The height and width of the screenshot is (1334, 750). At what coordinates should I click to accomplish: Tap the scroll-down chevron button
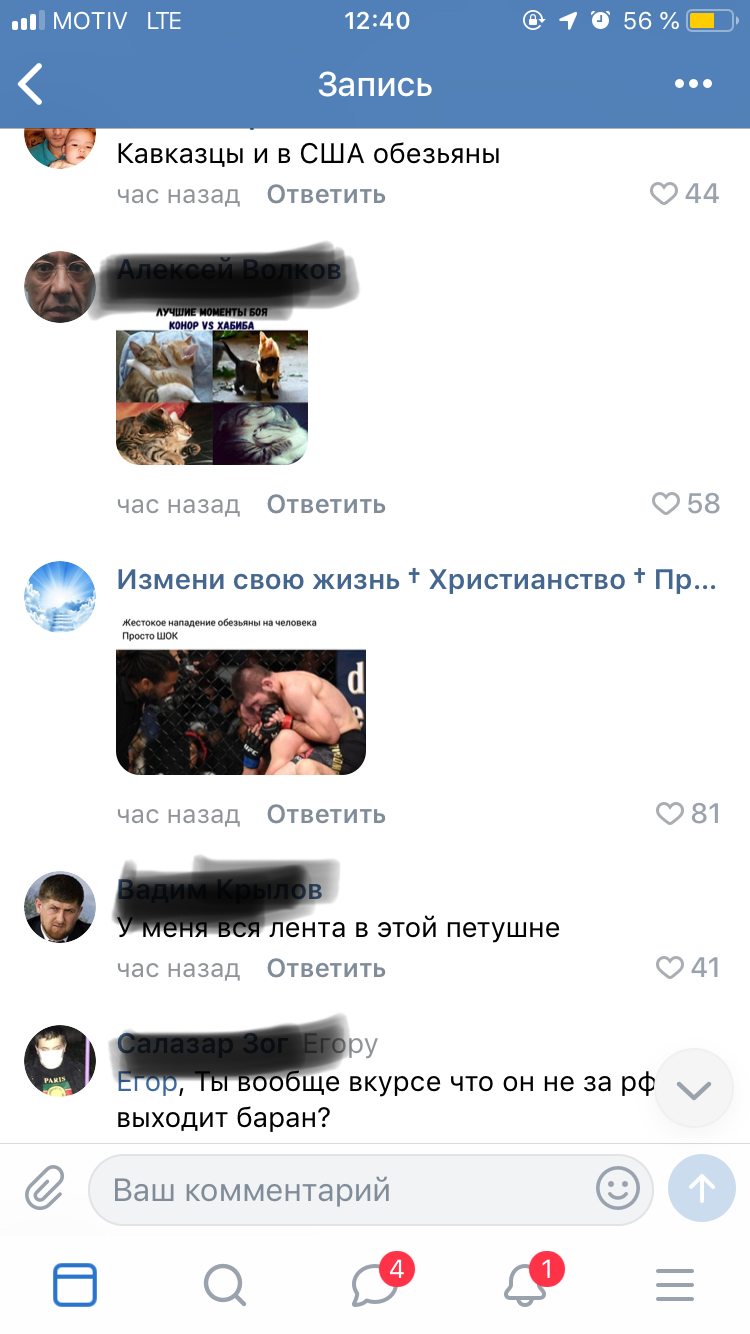point(694,1089)
